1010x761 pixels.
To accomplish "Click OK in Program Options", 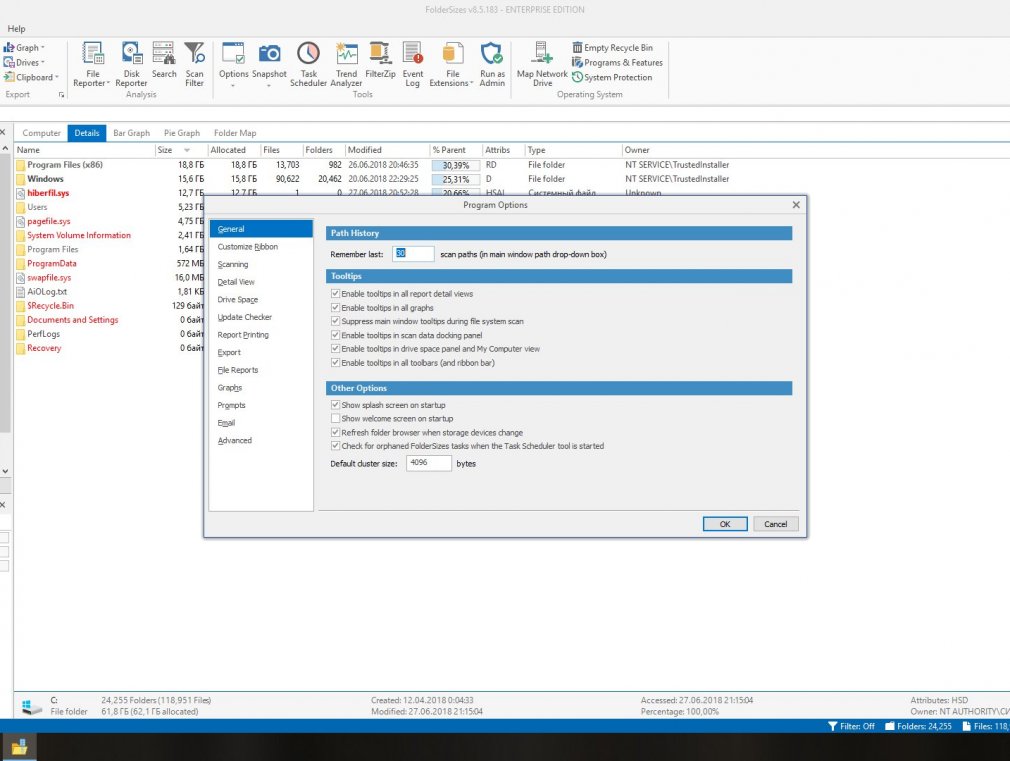I will (x=725, y=524).
